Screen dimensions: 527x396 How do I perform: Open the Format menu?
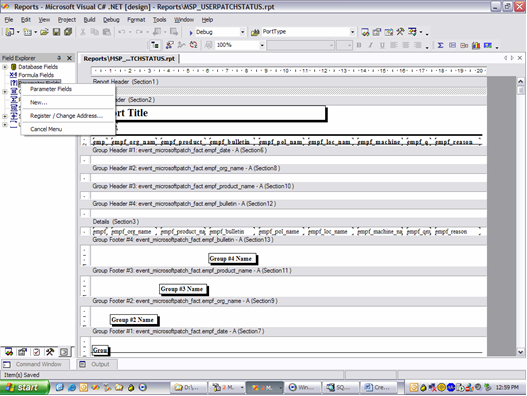coord(136,20)
